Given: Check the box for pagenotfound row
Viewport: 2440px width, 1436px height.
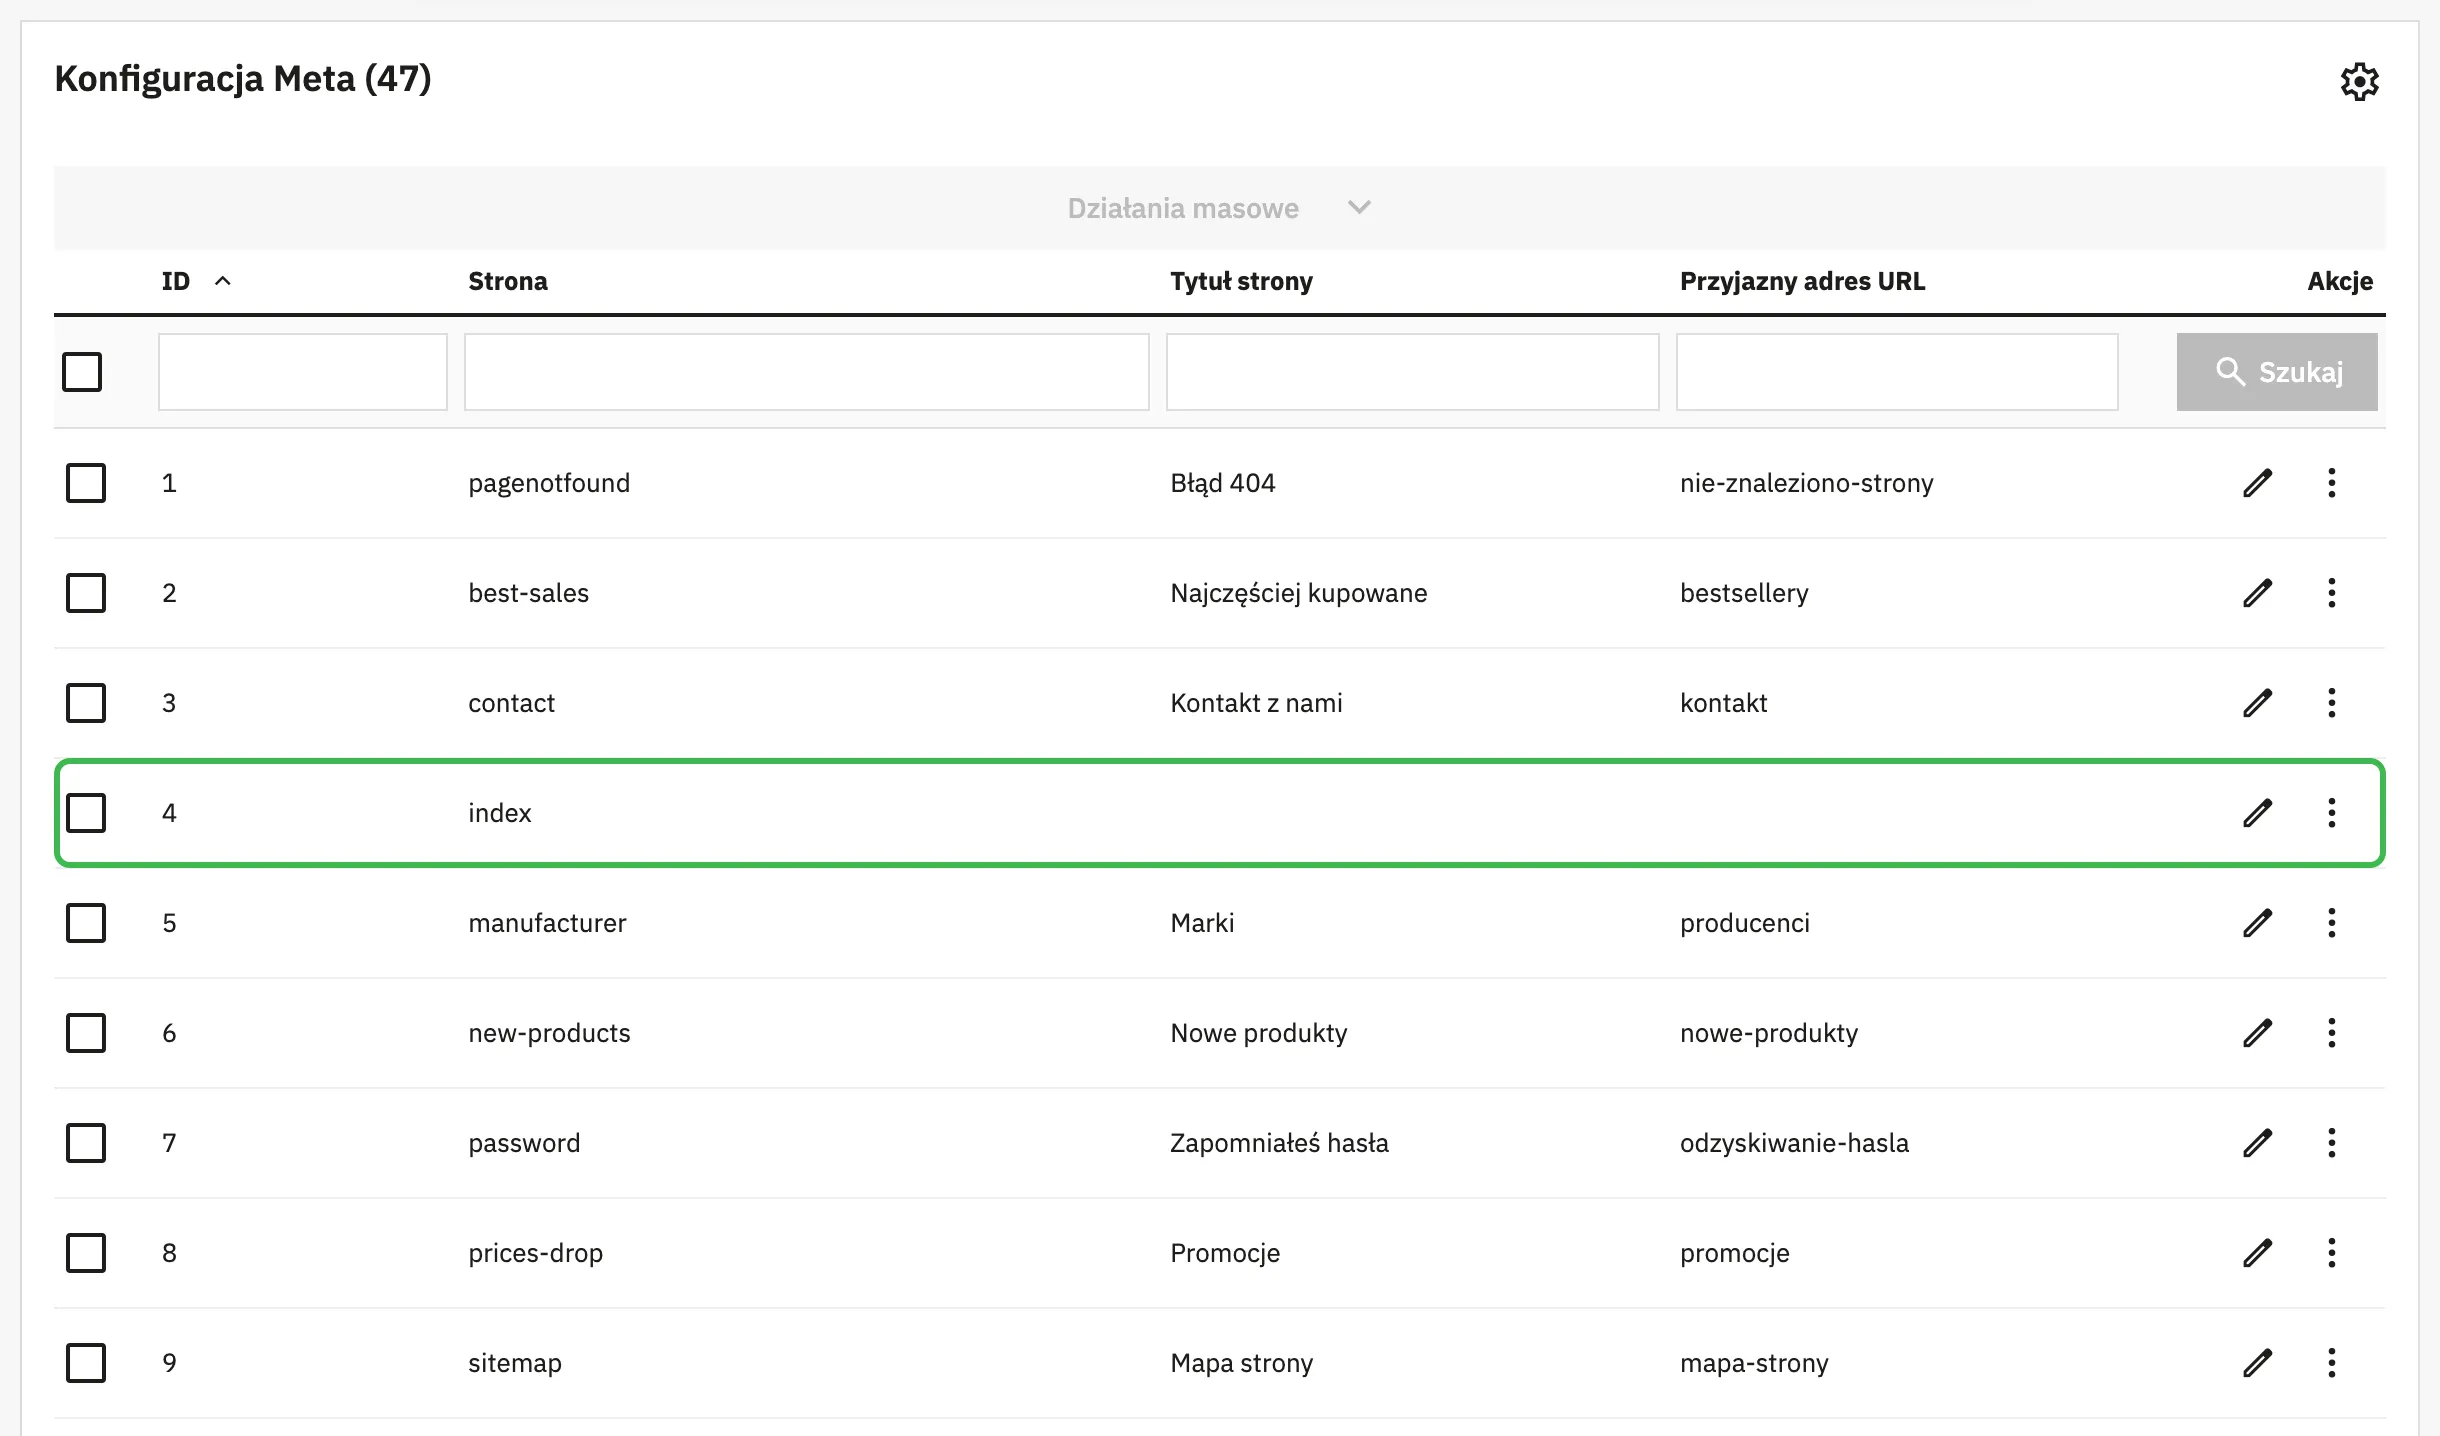Looking at the screenshot, I should coord(86,483).
